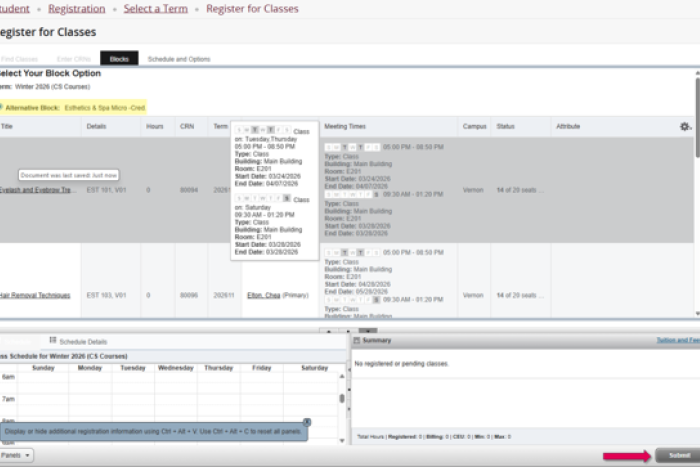The image size is (700, 467).
Task: Click the 6am time label
Action: point(8,377)
